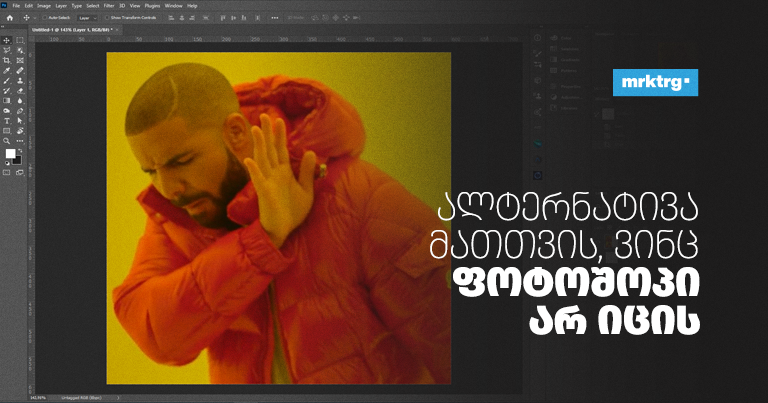Click align right edges icon
The width and height of the screenshot is (768, 403).
(x=192, y=18)
